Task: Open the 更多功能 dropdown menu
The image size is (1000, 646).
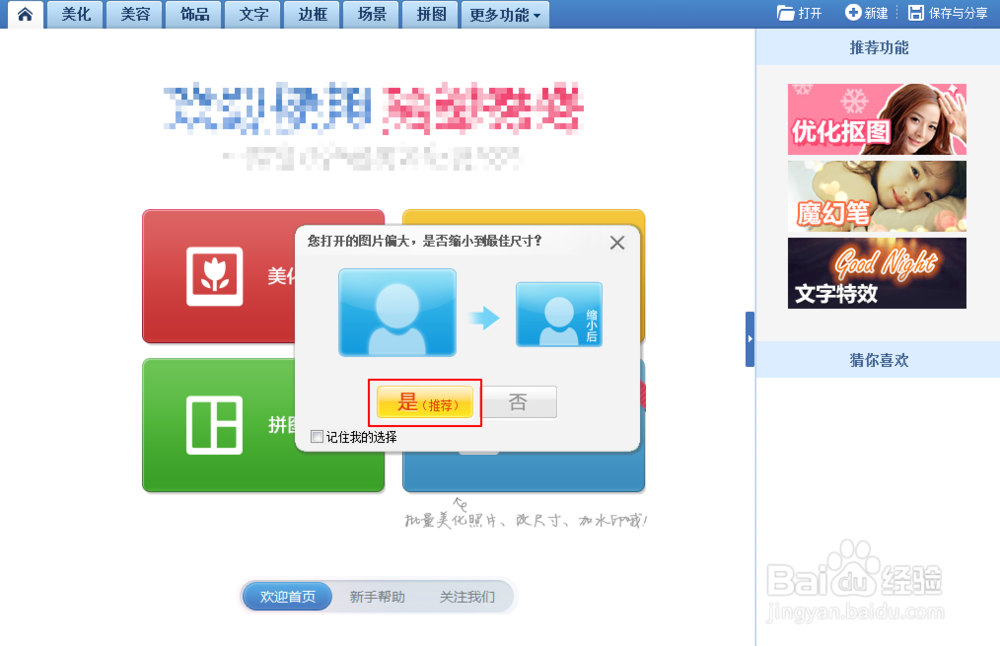Action: 504,14
